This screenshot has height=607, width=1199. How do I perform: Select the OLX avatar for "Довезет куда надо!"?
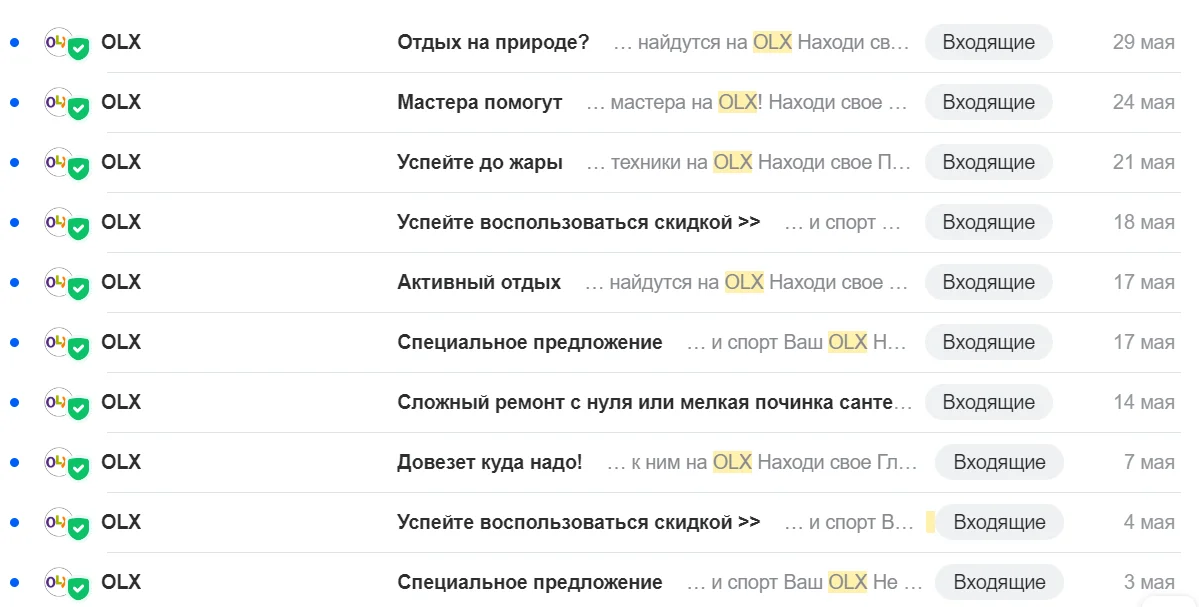pyautogui.click(x=59, y=463)
